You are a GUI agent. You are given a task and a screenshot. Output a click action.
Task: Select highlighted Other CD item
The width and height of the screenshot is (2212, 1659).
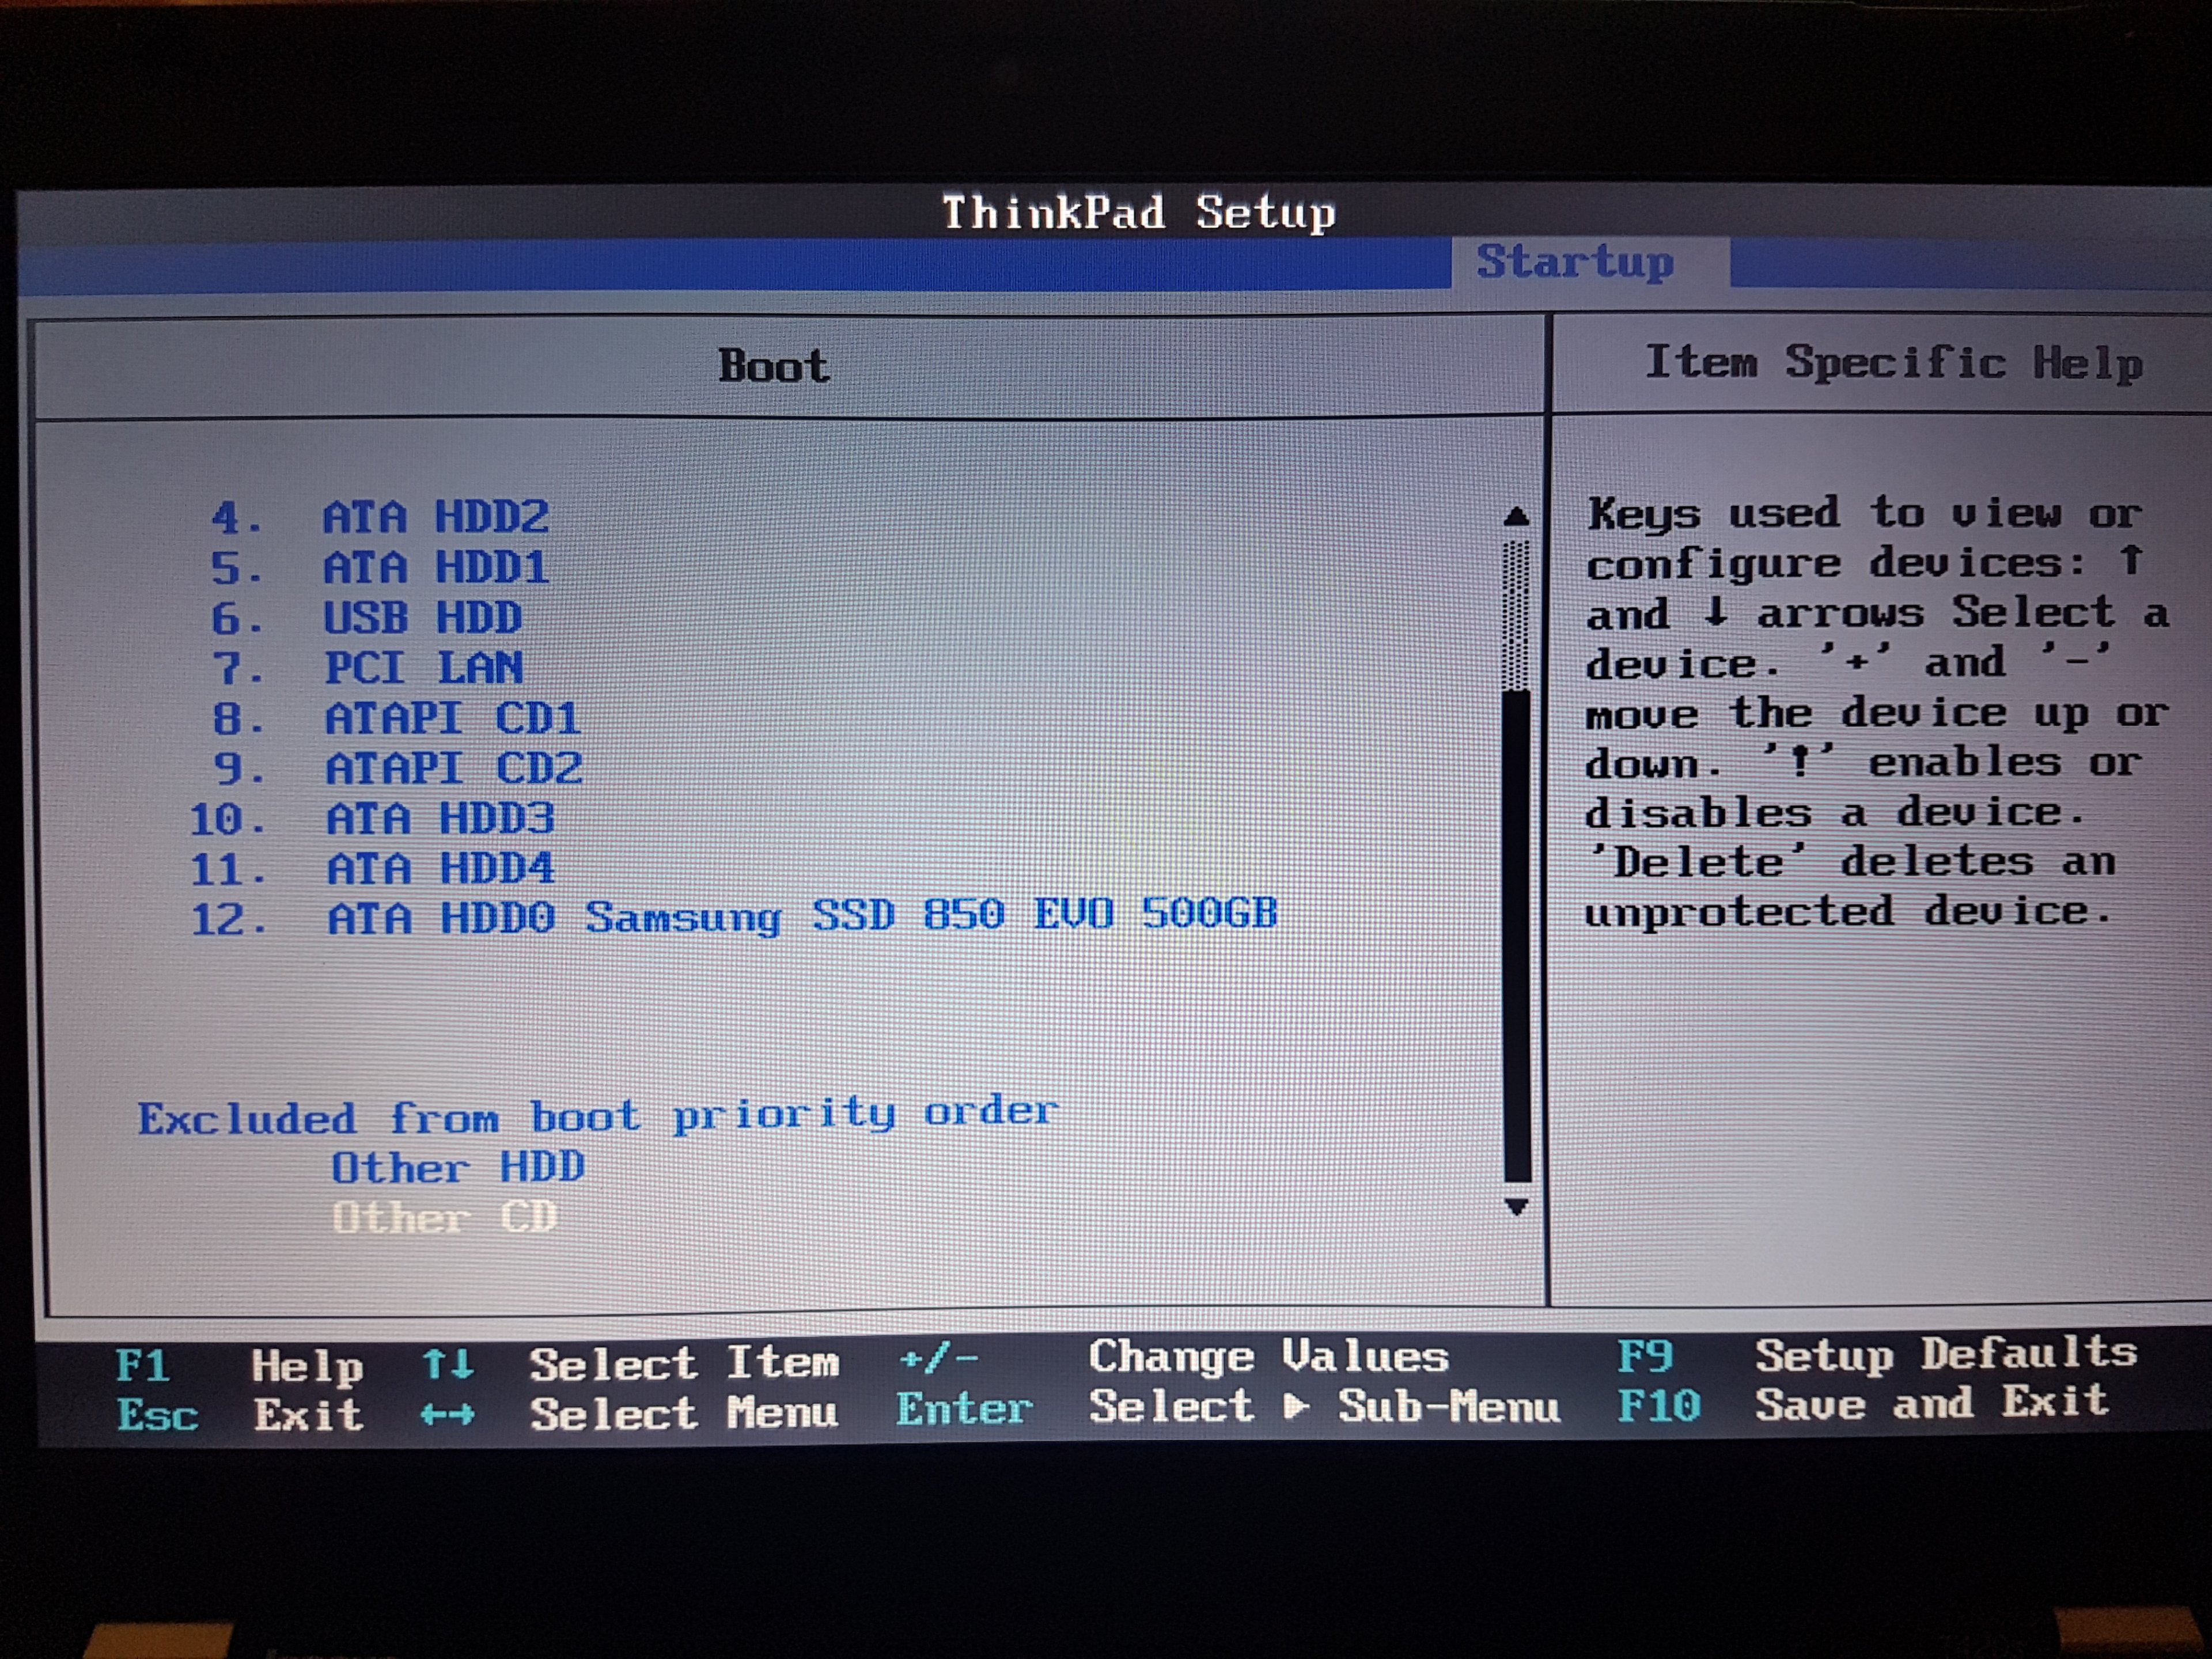(x=444, y=1217)
